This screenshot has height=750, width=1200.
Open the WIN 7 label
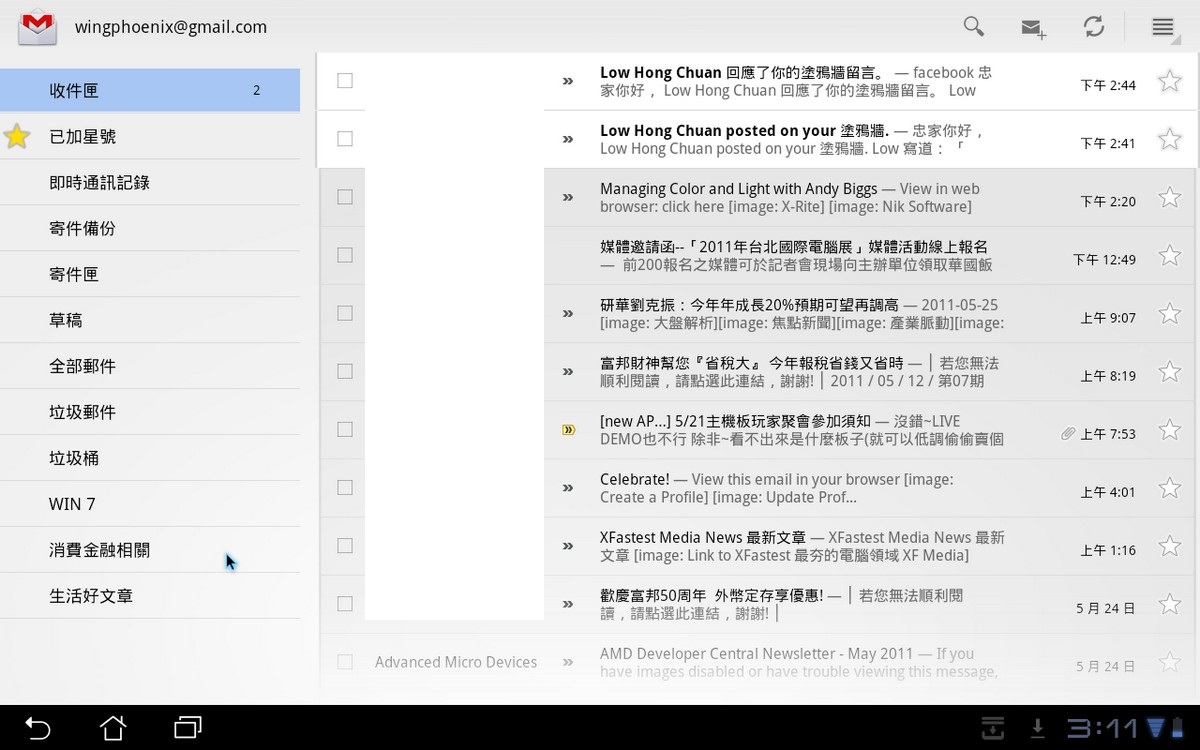click(150, 504)
